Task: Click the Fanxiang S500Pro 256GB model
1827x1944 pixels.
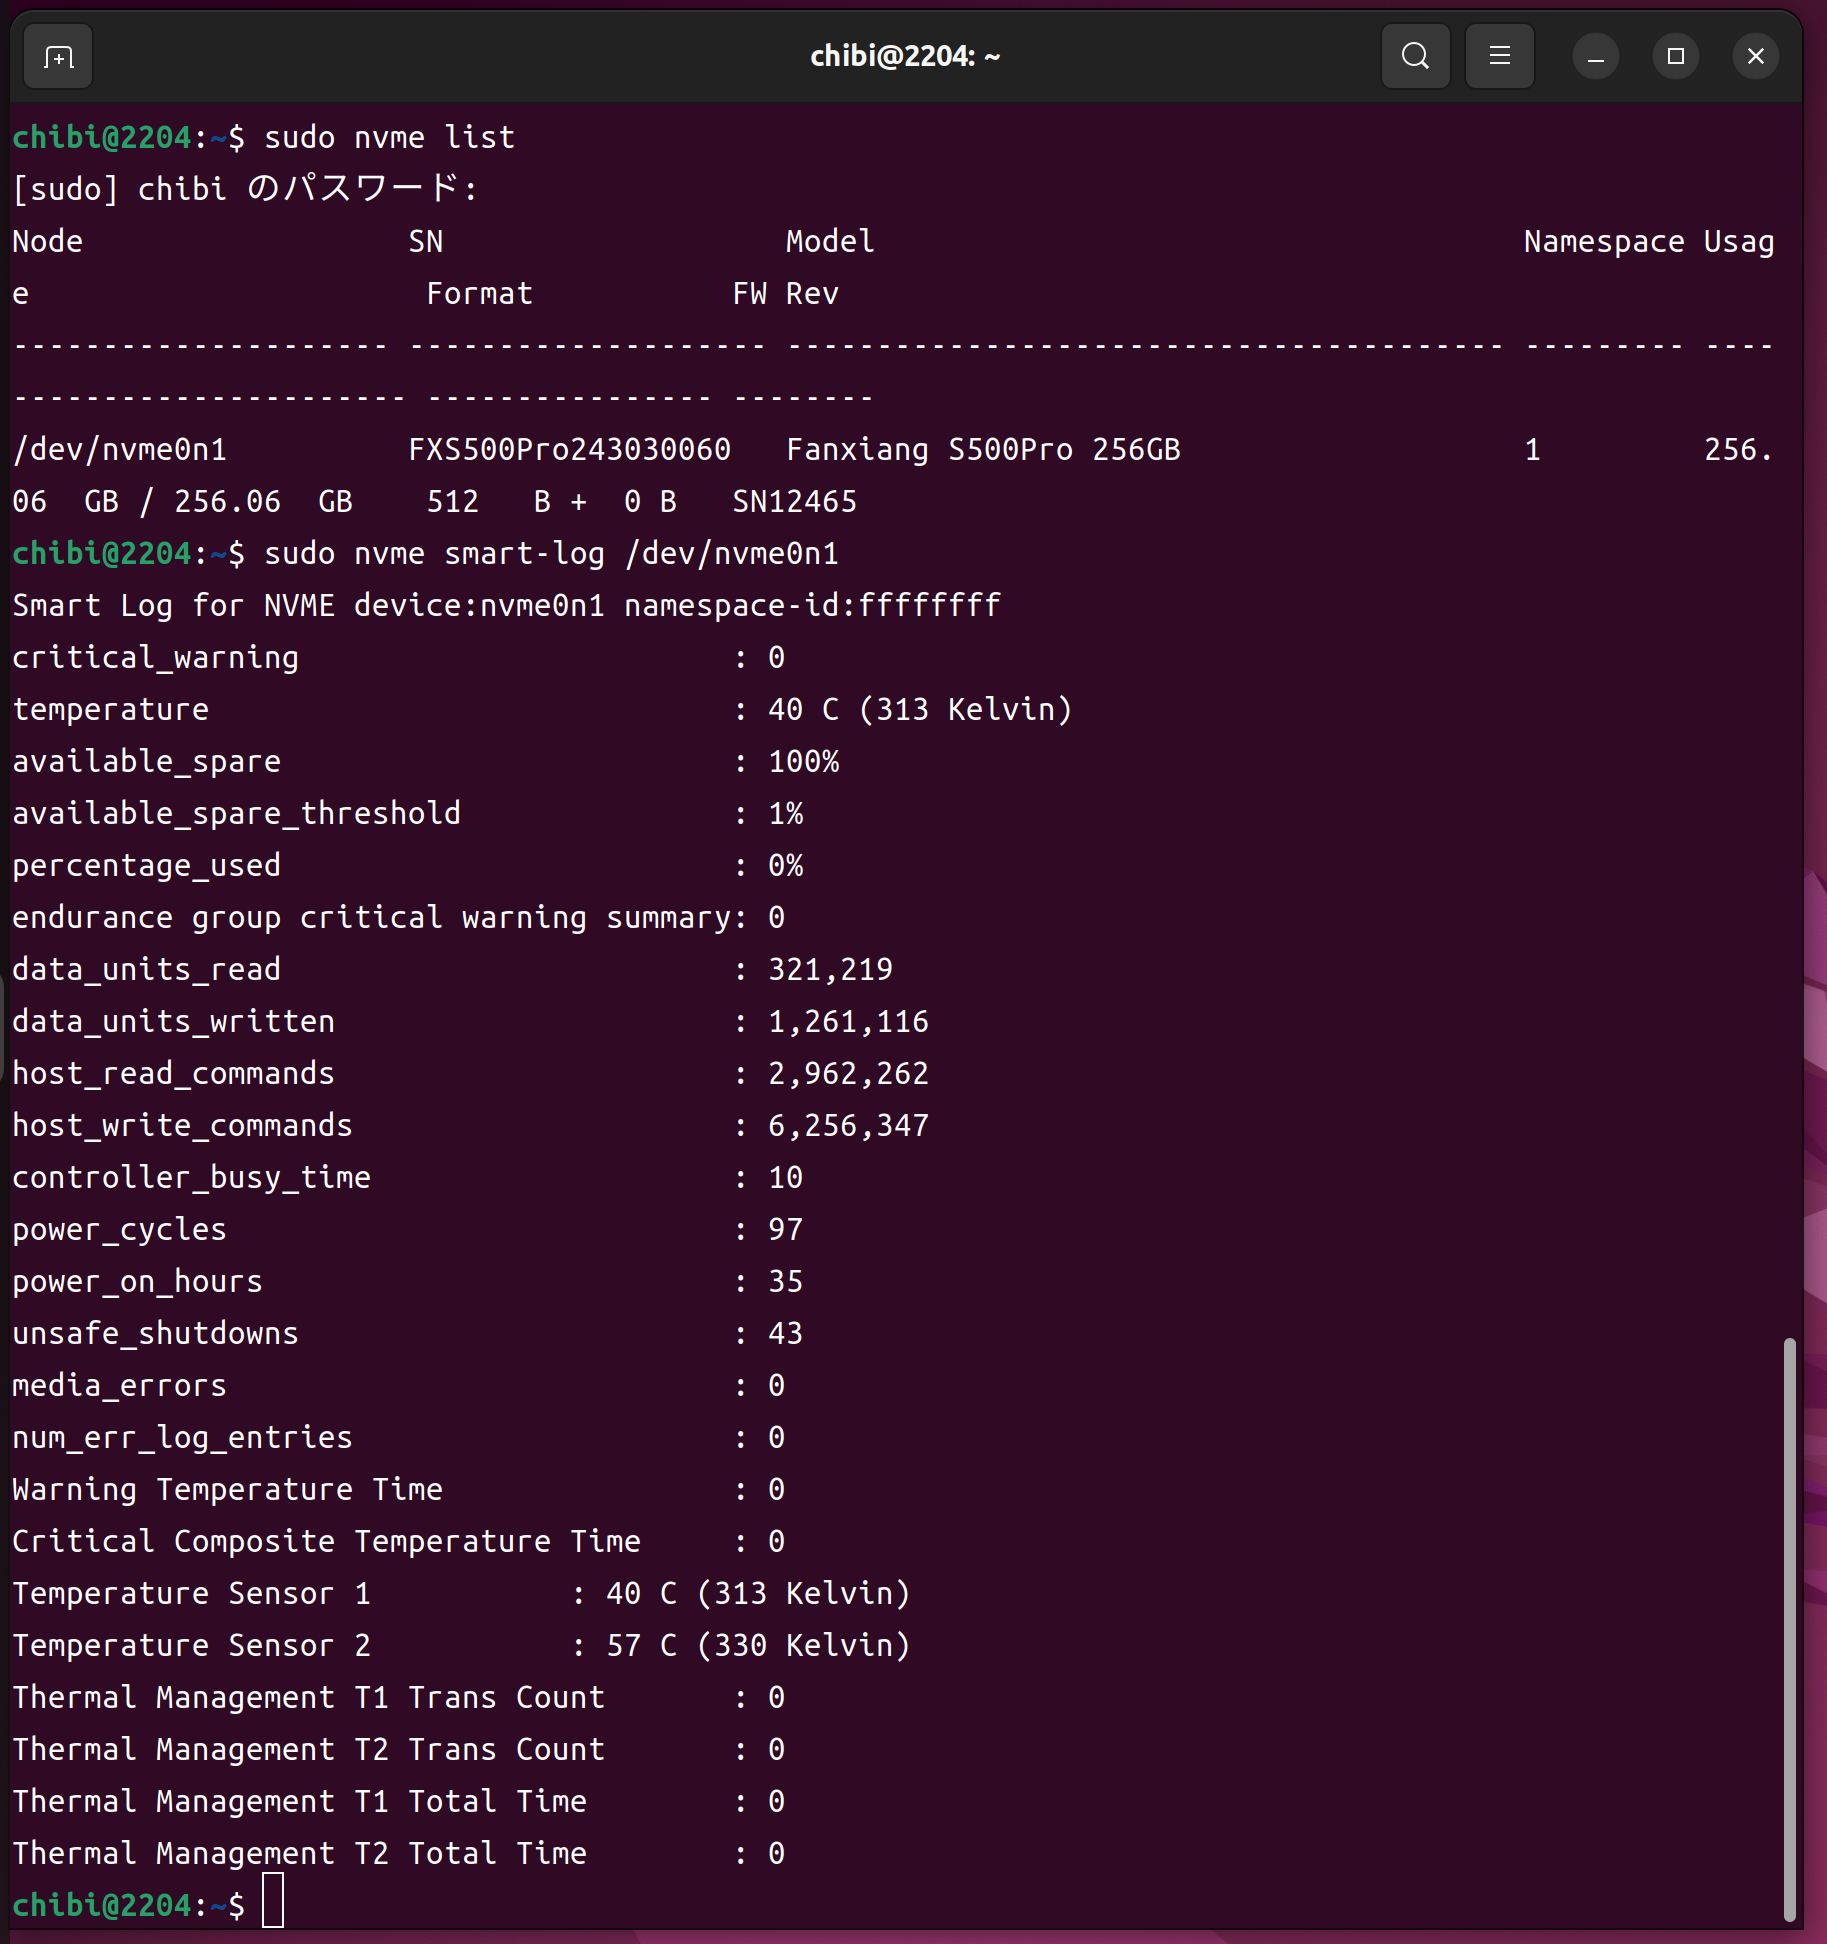Action: [x=982, y=449]
